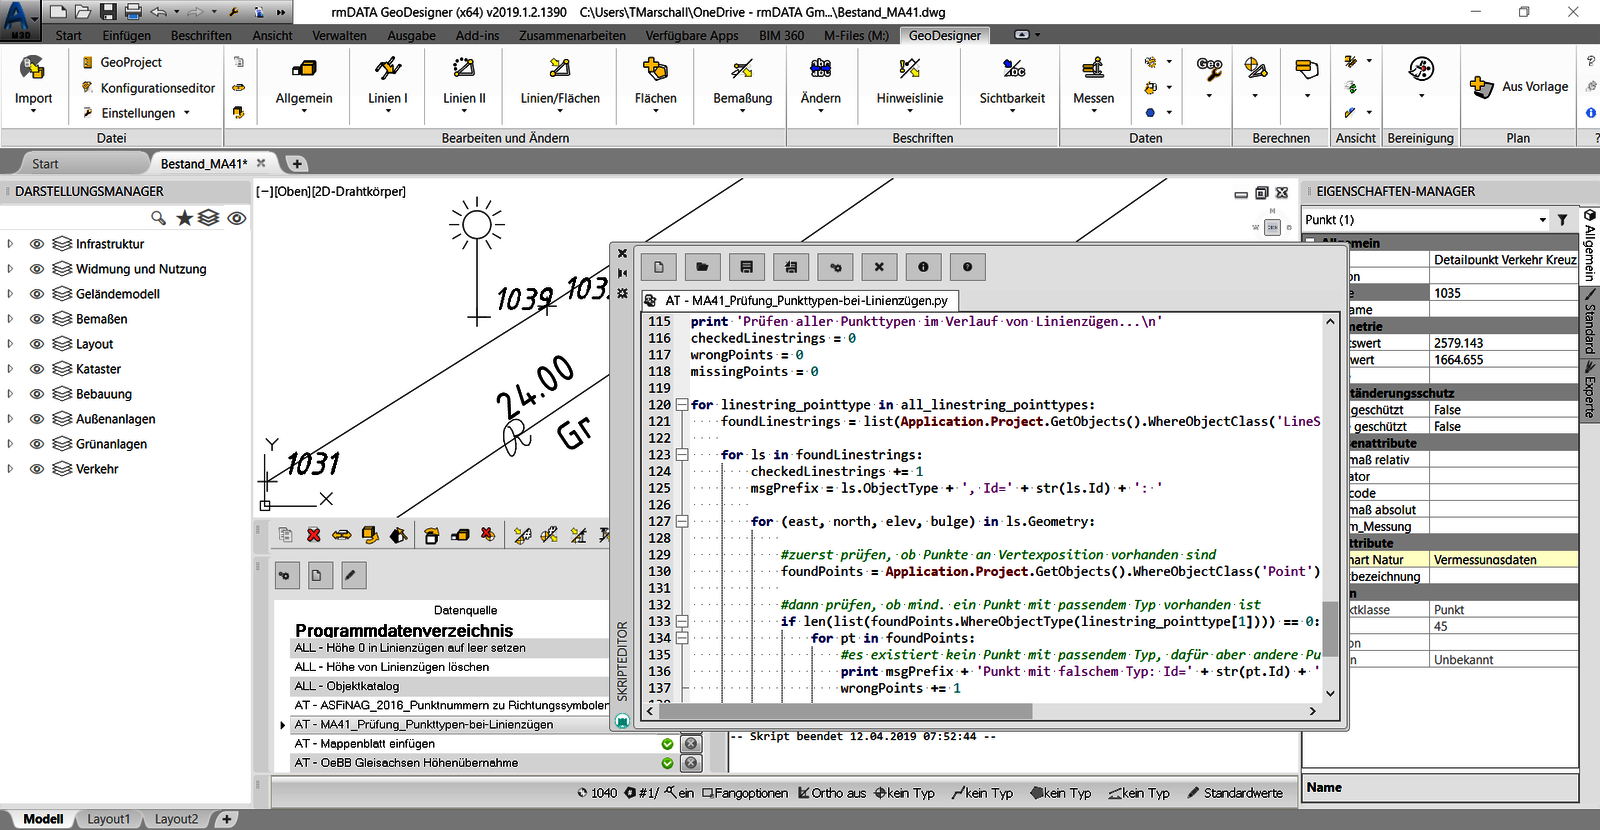Open a script file via folder icon
The height and width of the screenshot is (830, 1600).
(702, 267)
